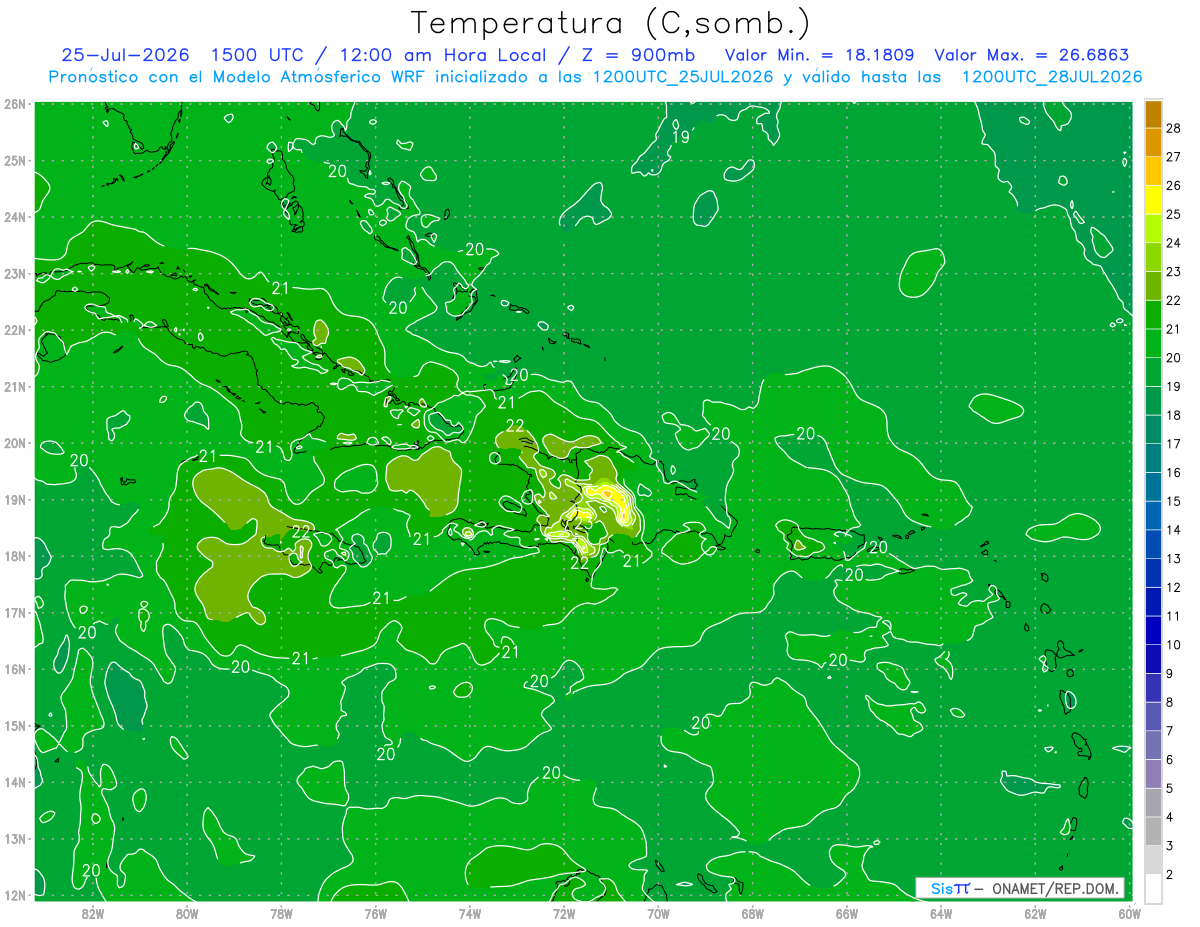Click latitude axis label 17N
The width and height of the screenshot is (1200, 927).
tap(15, 612)
